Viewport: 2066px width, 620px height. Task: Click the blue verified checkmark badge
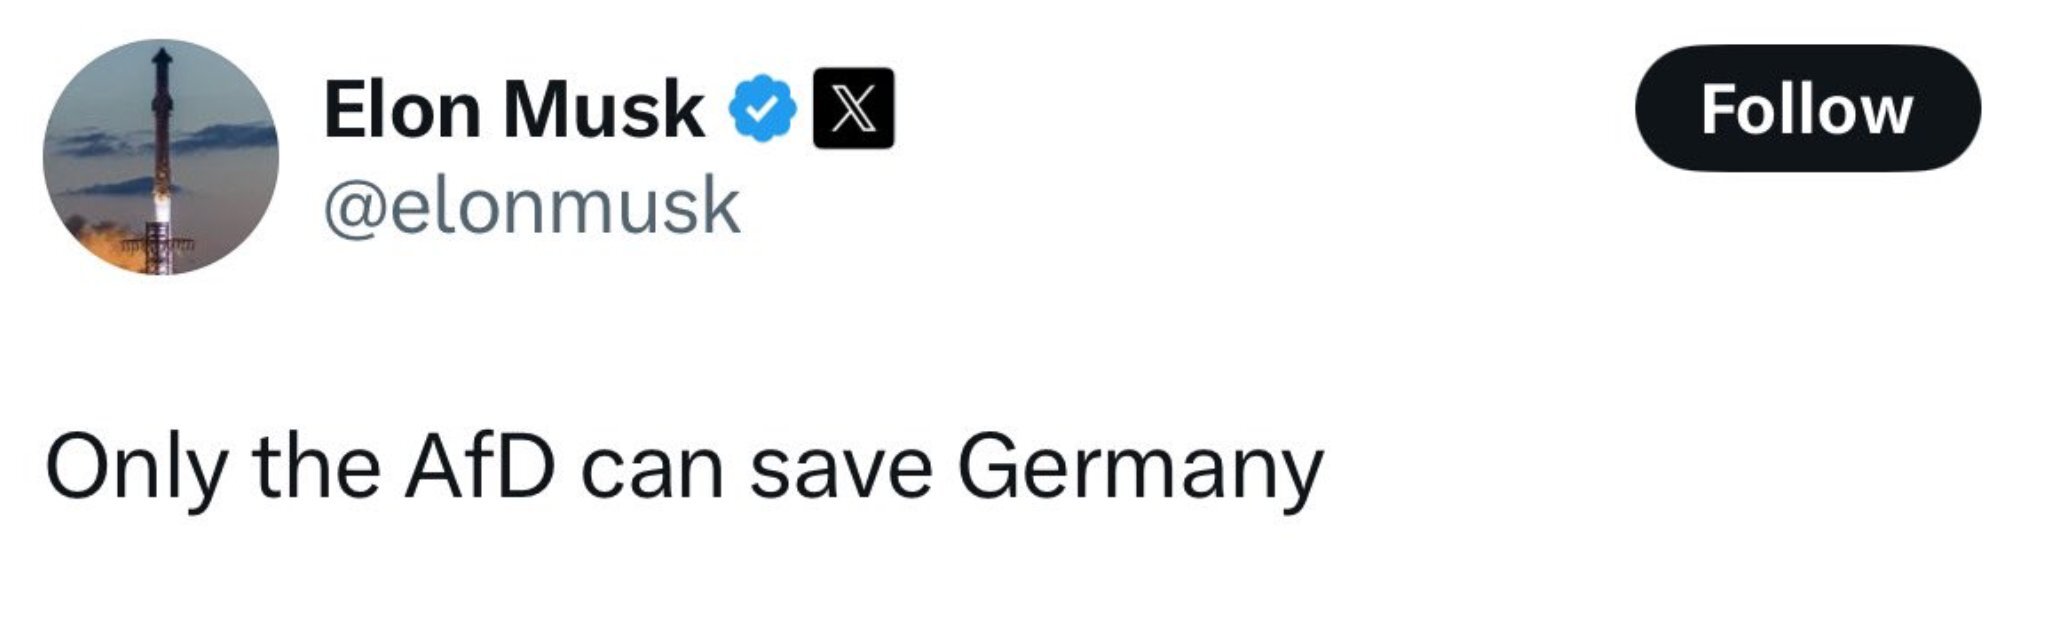pyautogui.click(x=762, y=108)
